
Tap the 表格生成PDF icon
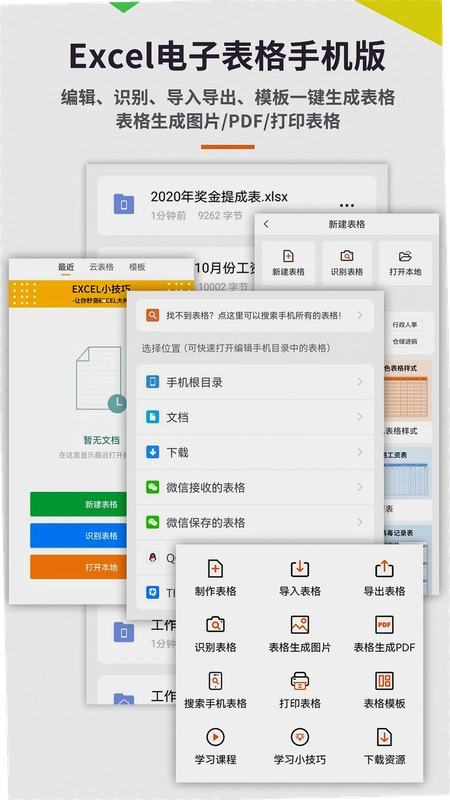pos(384,624)
